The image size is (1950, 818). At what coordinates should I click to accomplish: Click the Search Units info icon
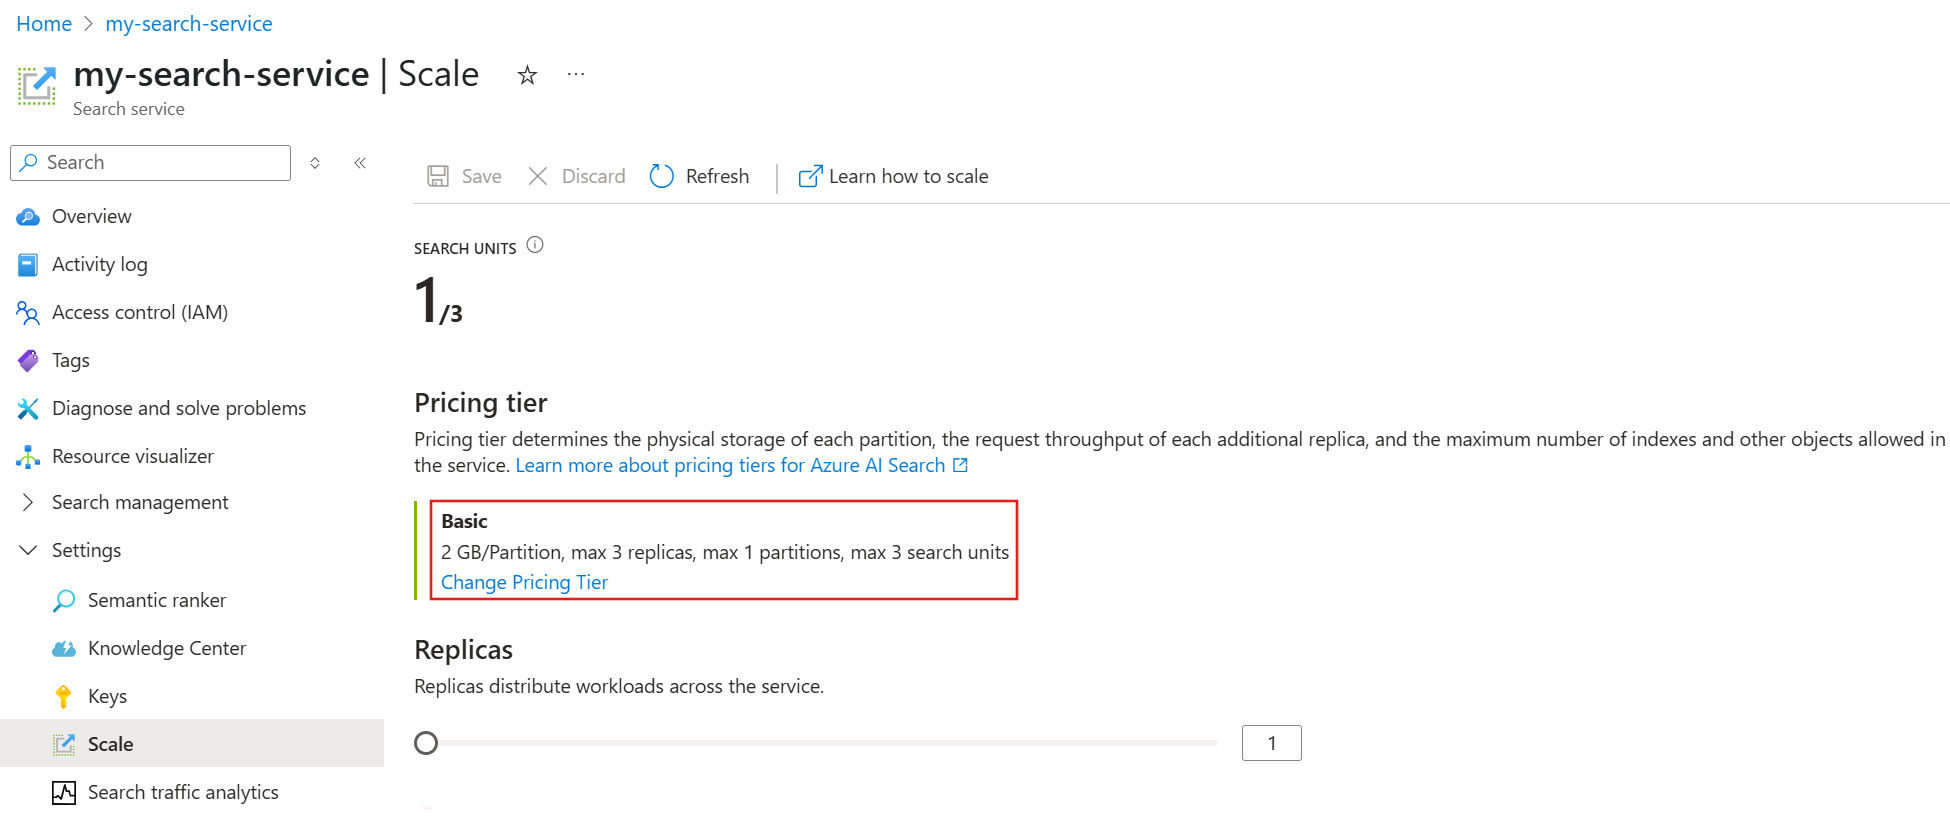(x=535, y=245)
